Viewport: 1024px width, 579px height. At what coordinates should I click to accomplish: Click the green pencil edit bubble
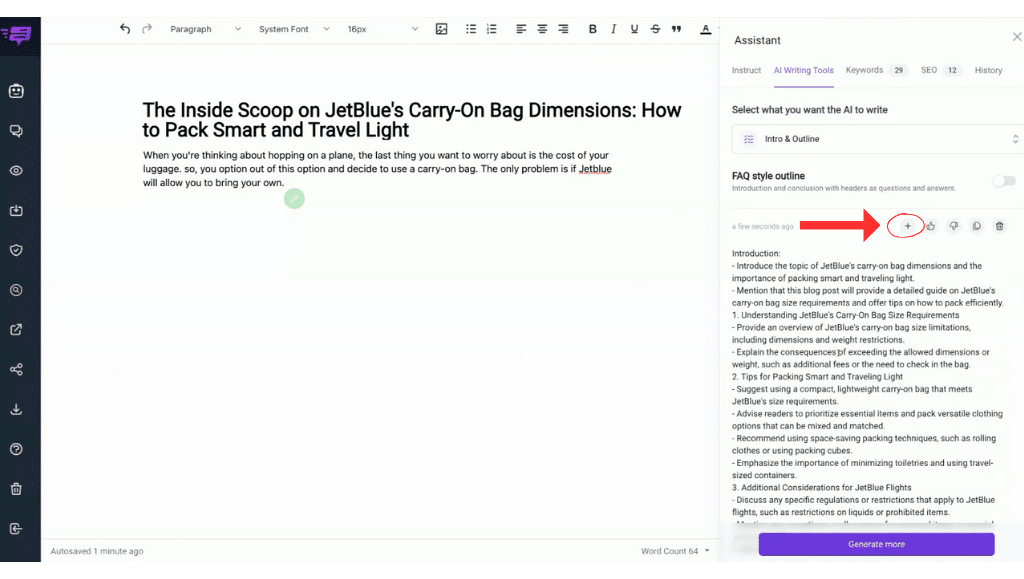295,198
